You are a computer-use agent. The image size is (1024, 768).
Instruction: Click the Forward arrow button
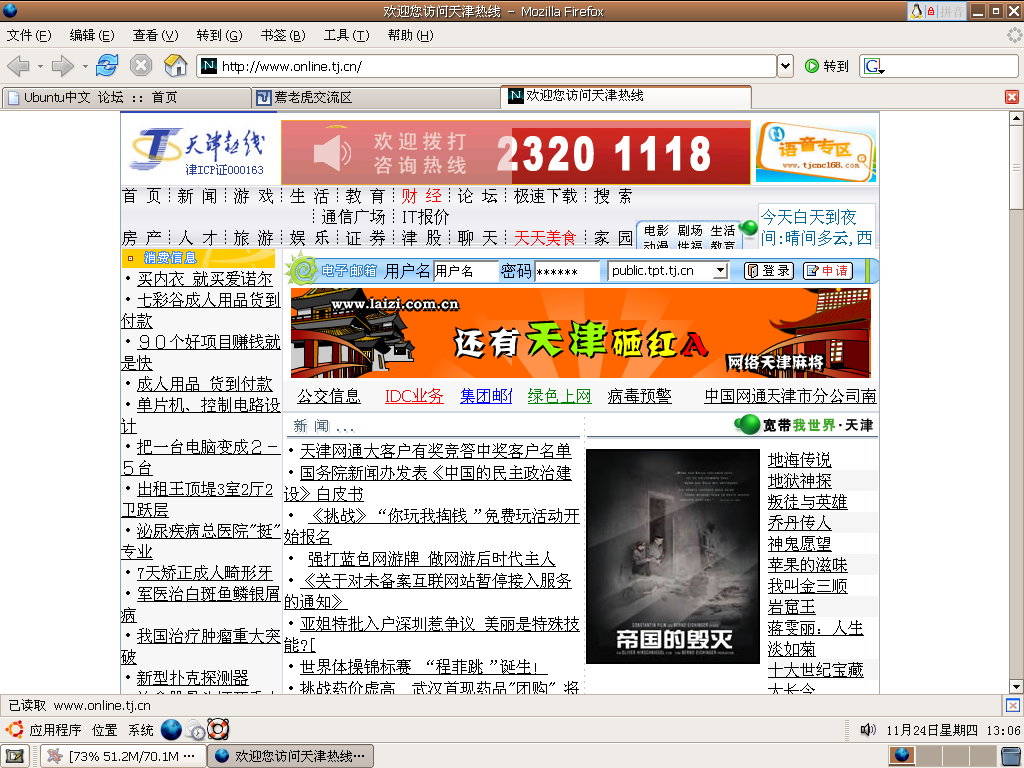[62, 65]
